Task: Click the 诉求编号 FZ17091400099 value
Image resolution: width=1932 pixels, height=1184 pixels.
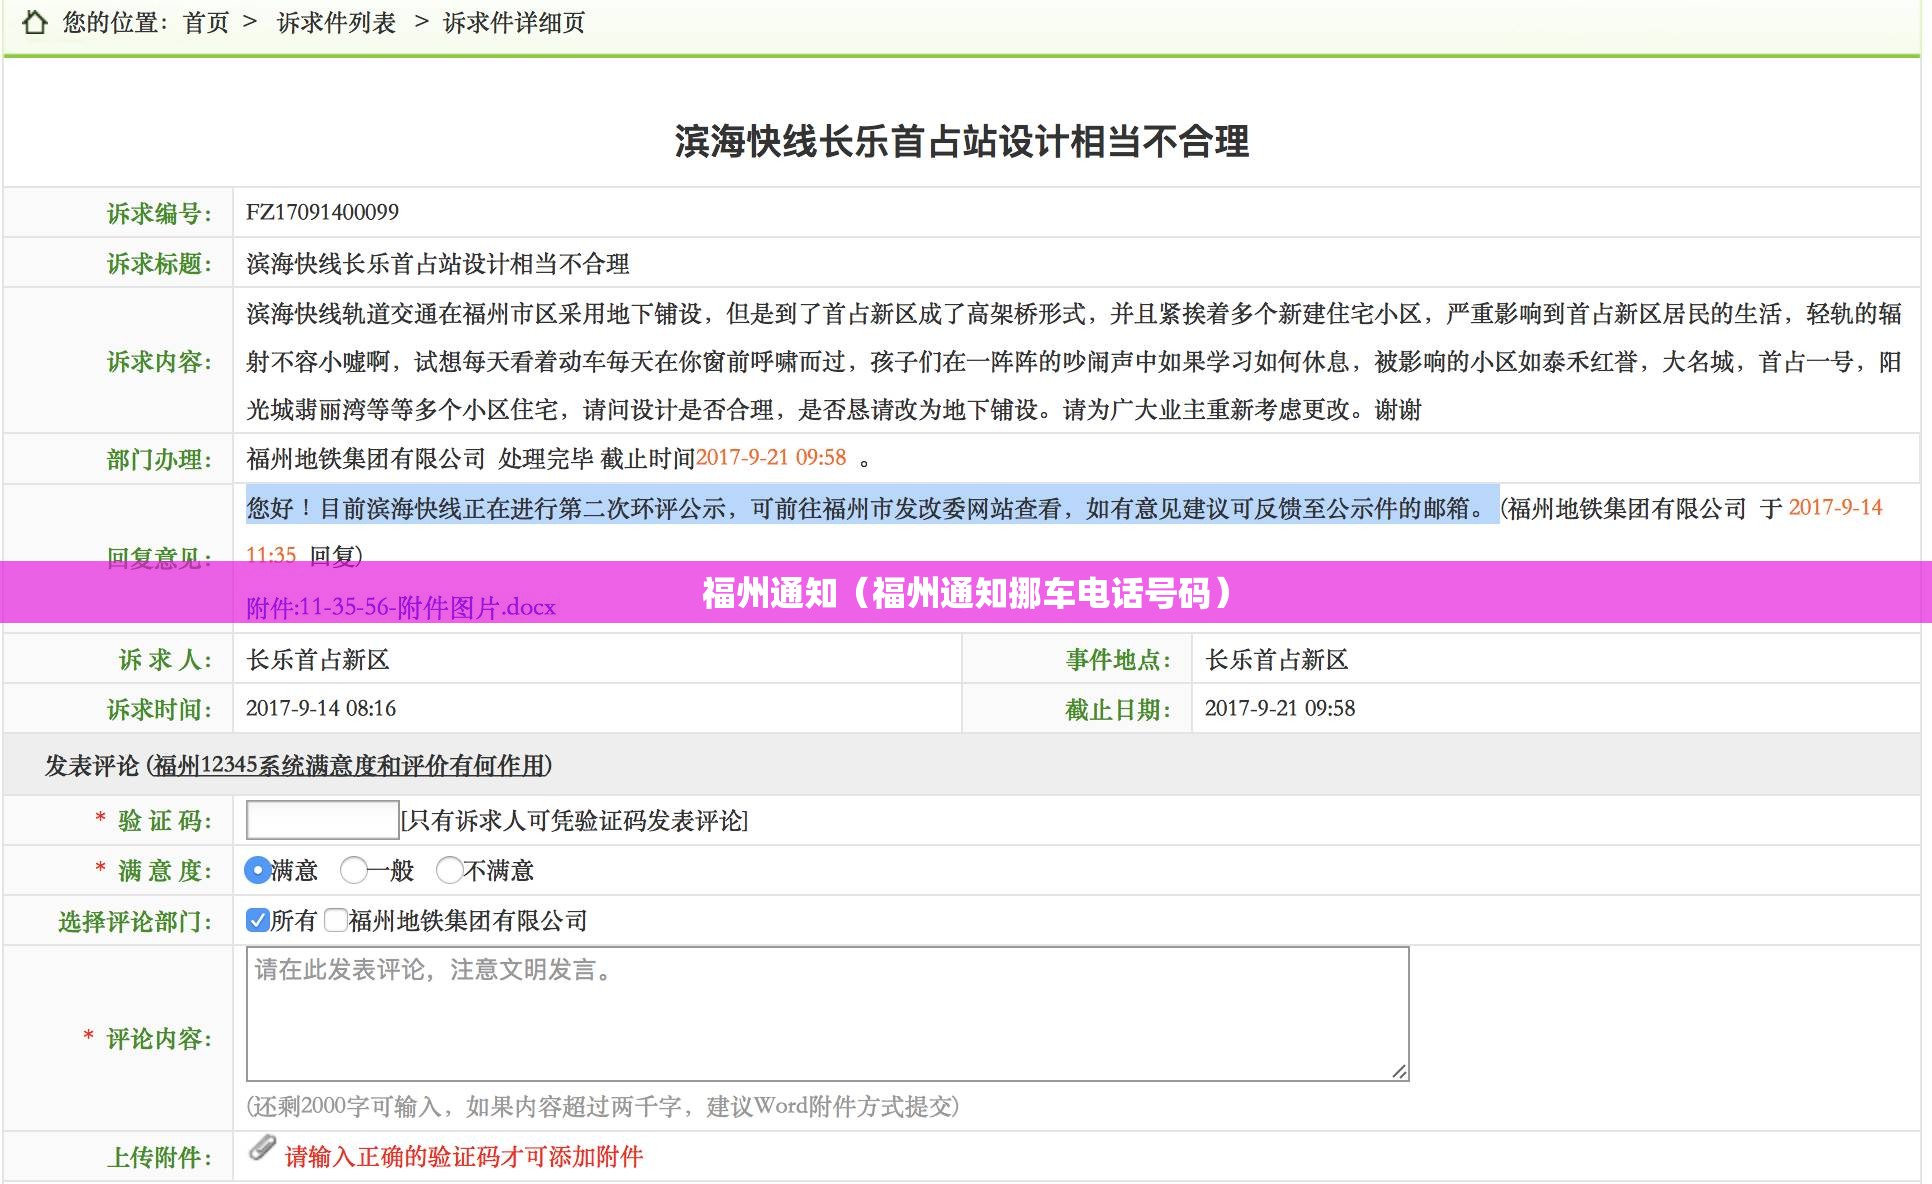Action: pyautogui.click(x=322, y=212)
